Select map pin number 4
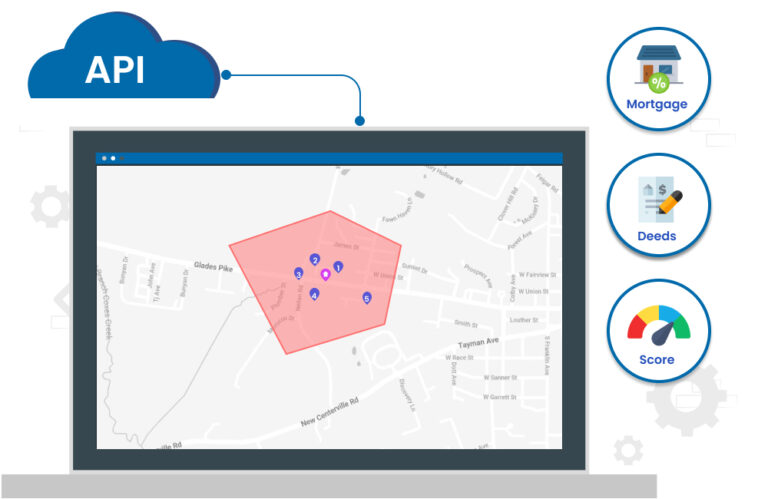768x499 pixels. tap(314, 295)
